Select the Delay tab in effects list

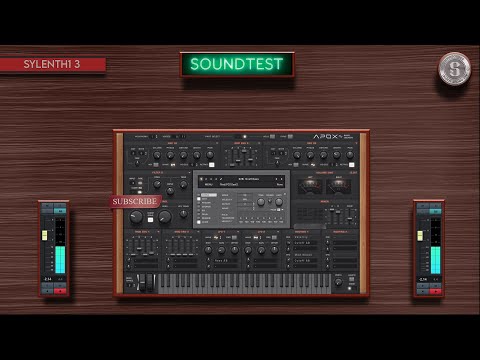click(x=205, y=214)
